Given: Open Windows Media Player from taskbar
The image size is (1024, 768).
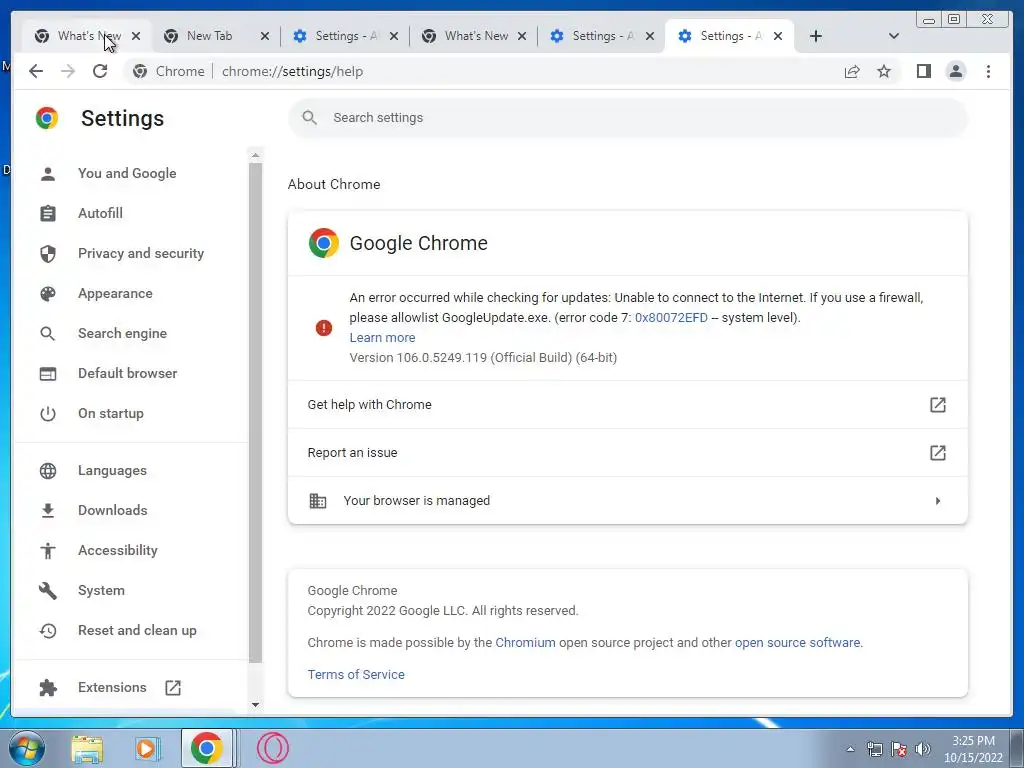Looking at the screenshot, I should (x=148, y=748).
